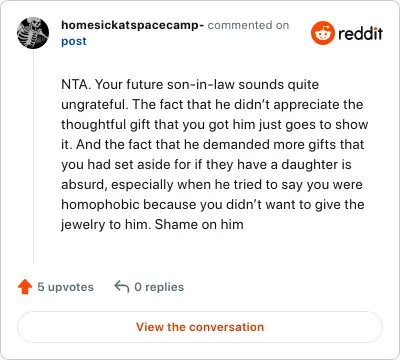Click the phrase "thoughtful gift"
This screenshot has height=360, width=400.
[106, 125]
